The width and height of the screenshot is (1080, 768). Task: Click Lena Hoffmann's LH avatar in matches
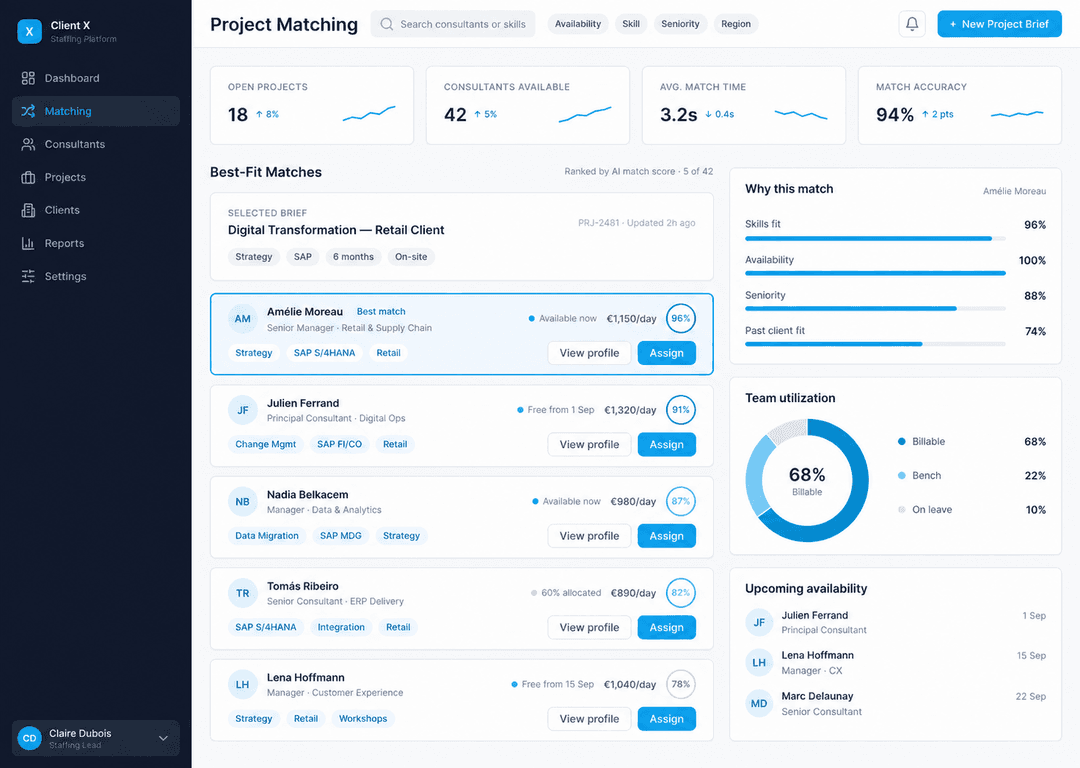pos(242,685)
